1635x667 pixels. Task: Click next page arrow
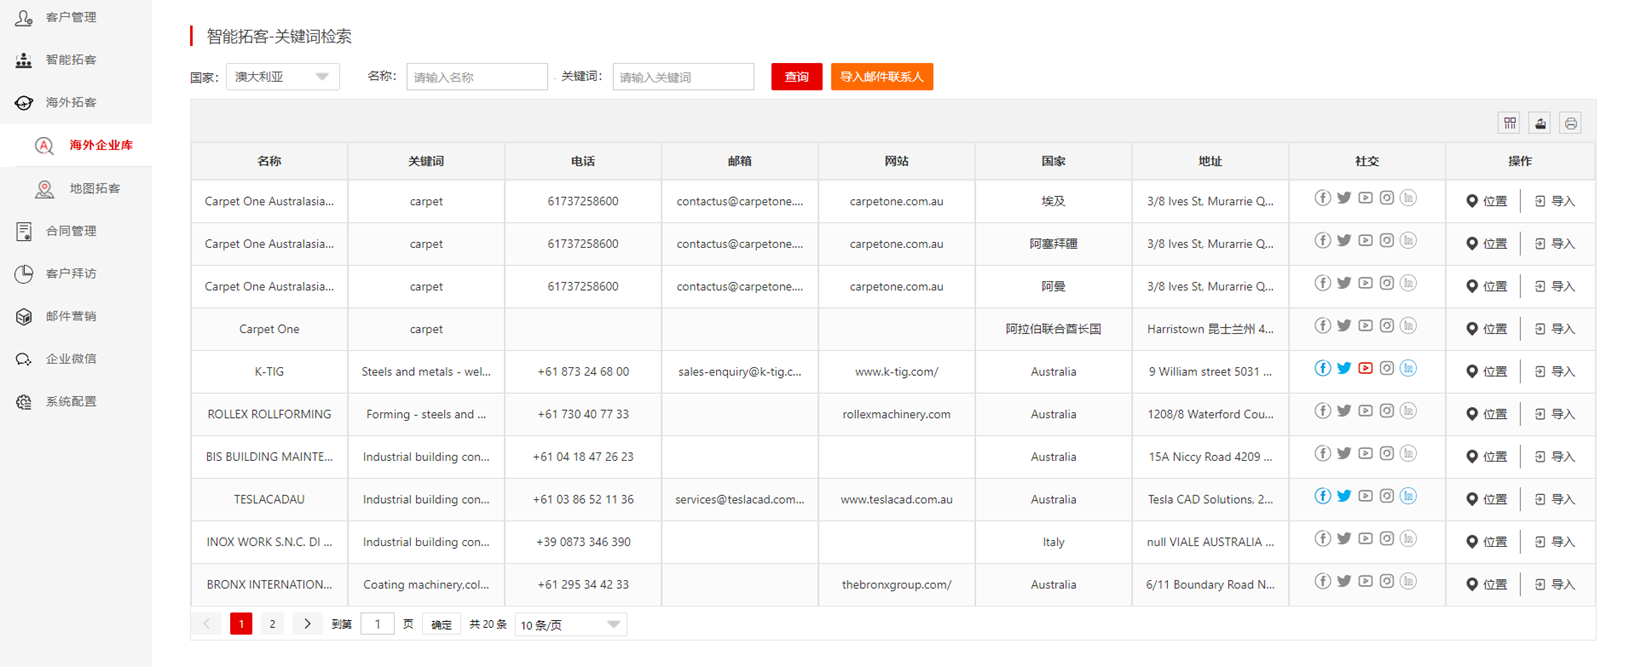pos(307,624)
